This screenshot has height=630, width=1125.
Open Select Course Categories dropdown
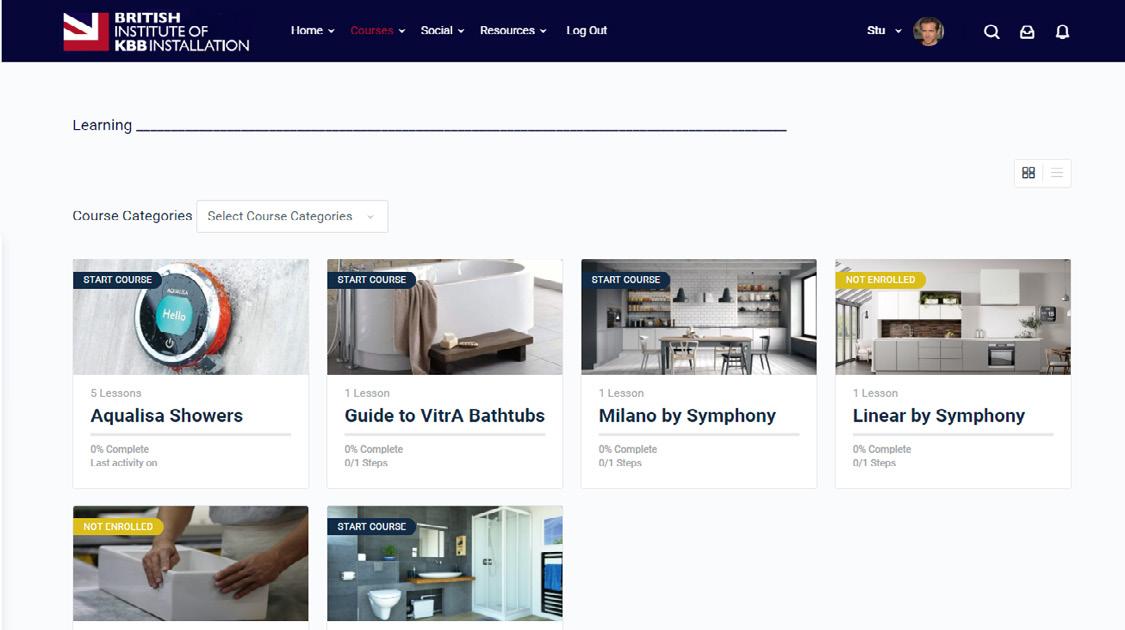click(292, 216)
